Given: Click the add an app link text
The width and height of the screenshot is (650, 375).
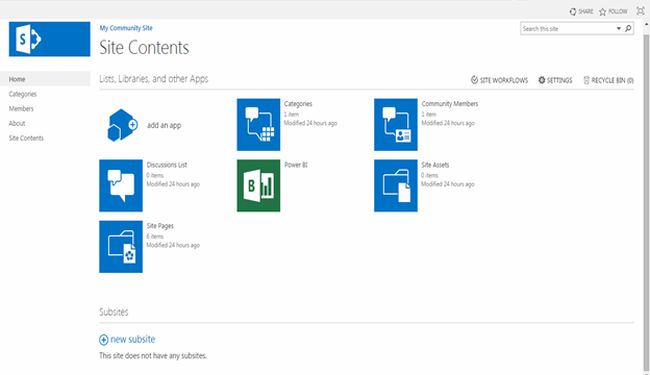Looking at the screenshot, I should [164, 125].
